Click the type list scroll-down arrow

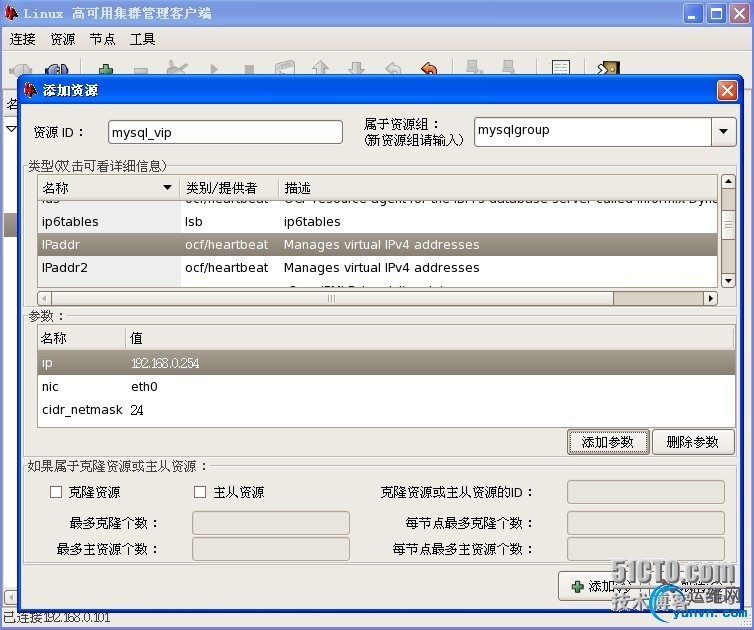pos(729,280)
